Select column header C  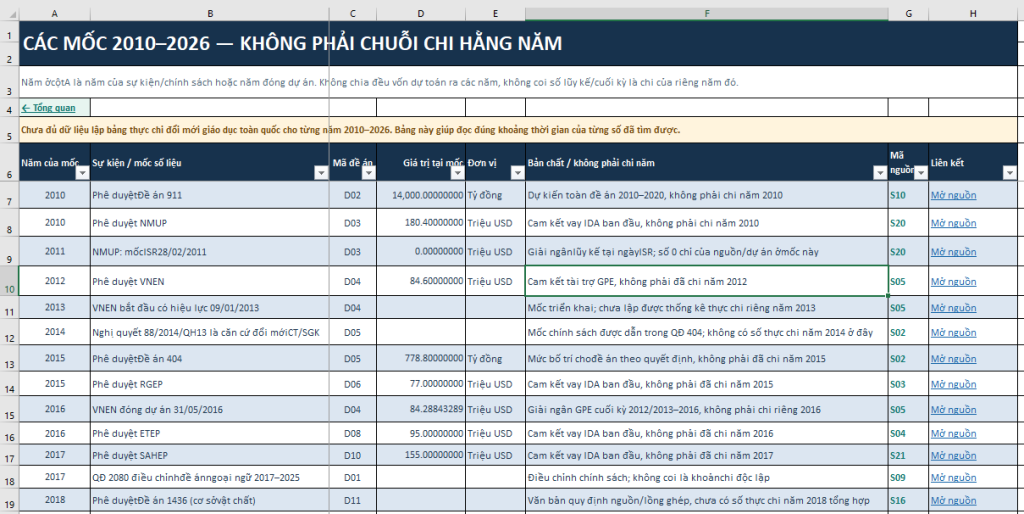353,14
